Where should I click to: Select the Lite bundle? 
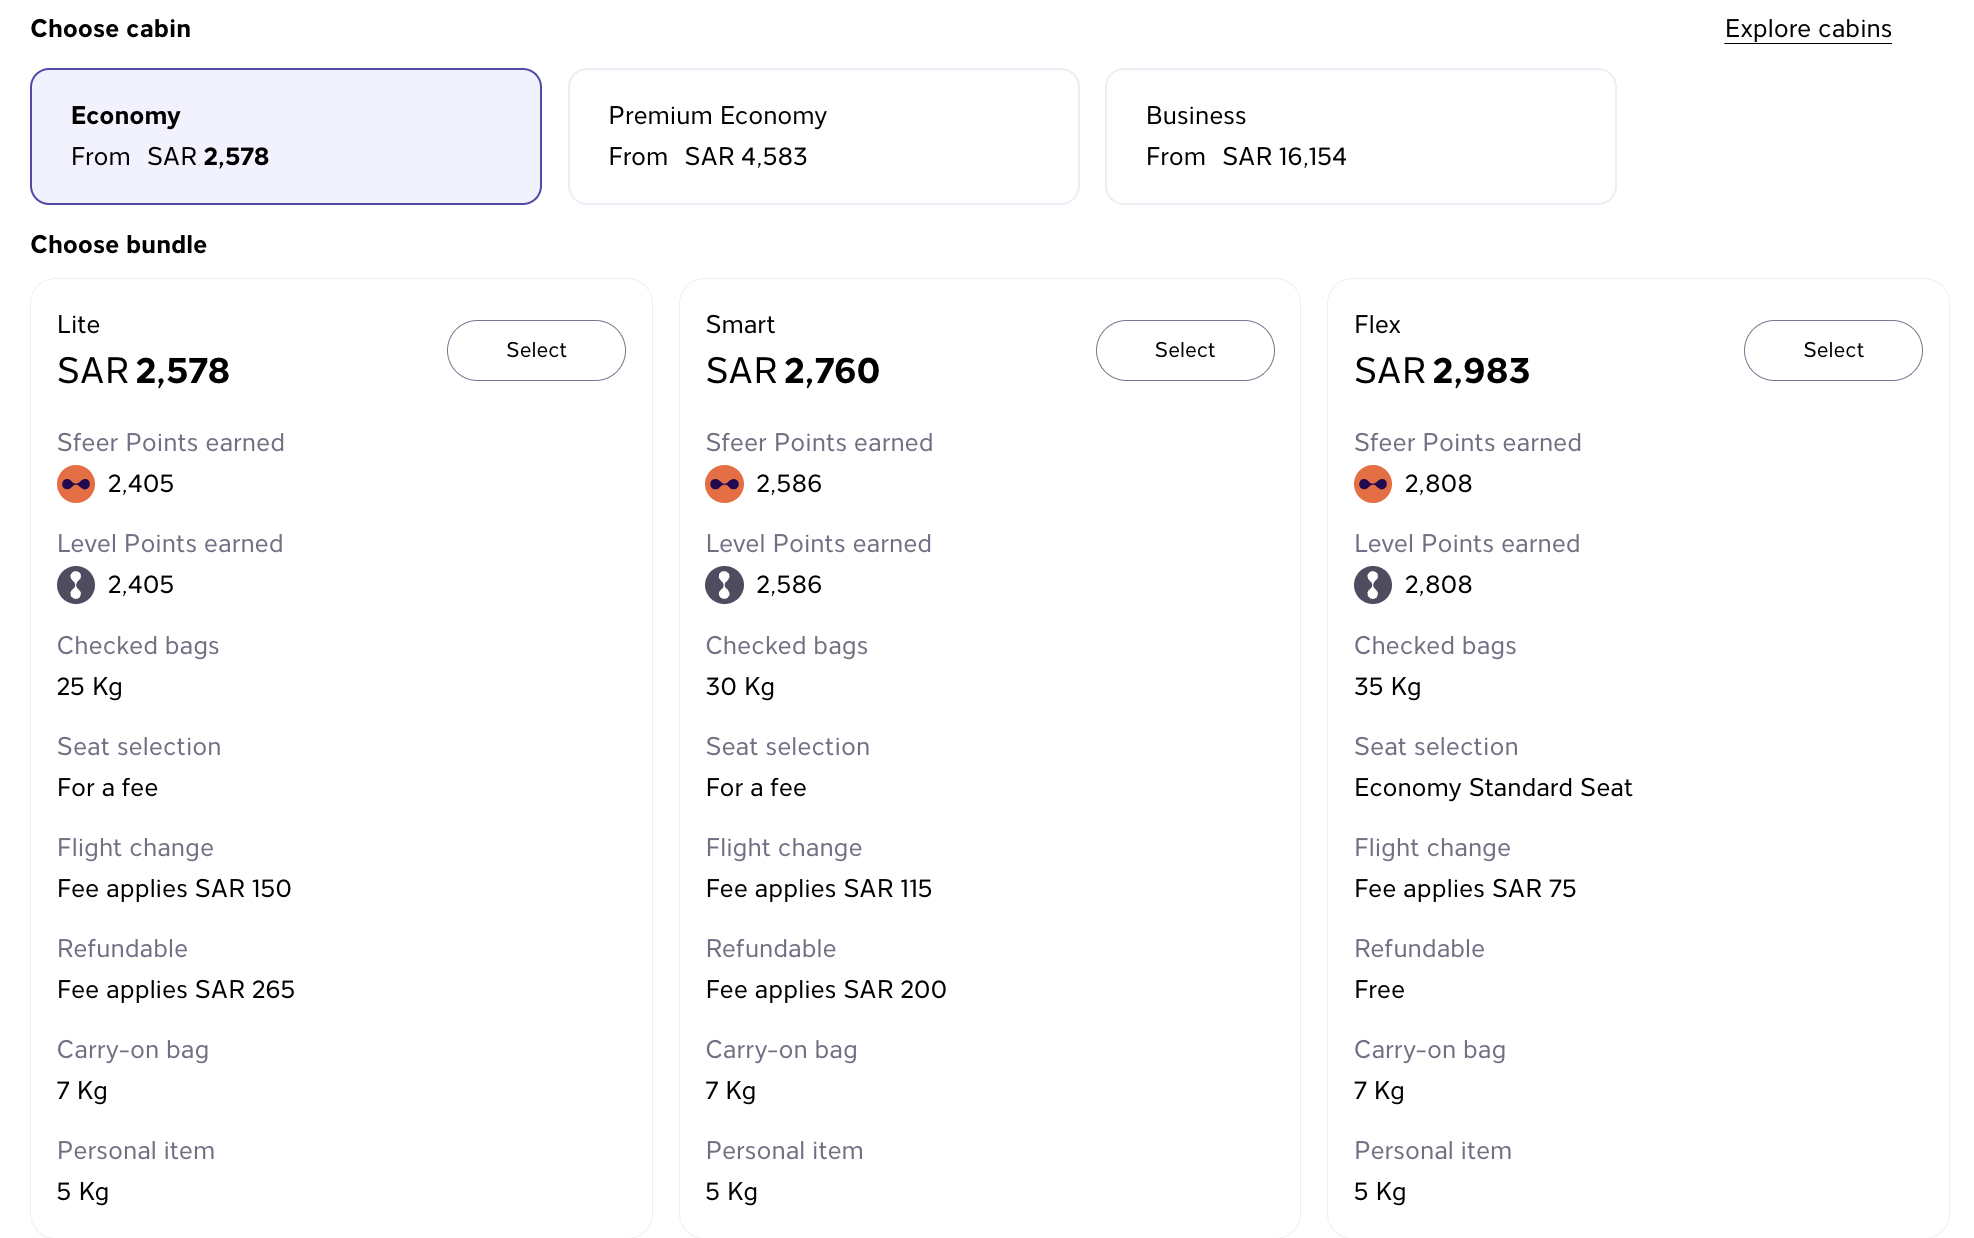(x=536, y=350)
